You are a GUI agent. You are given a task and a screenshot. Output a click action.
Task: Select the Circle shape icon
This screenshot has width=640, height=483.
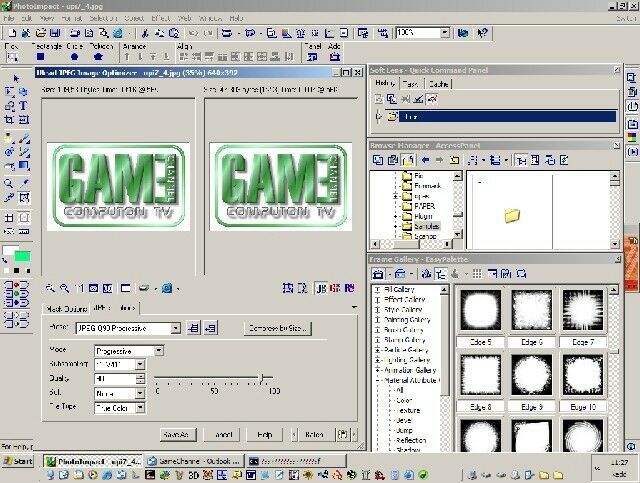tap(72, 57)
